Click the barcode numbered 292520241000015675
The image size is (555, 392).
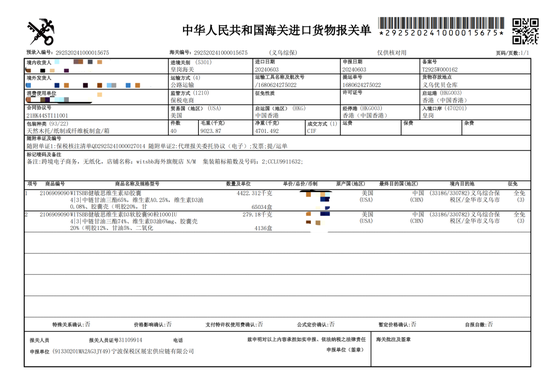tap(441, 27)
